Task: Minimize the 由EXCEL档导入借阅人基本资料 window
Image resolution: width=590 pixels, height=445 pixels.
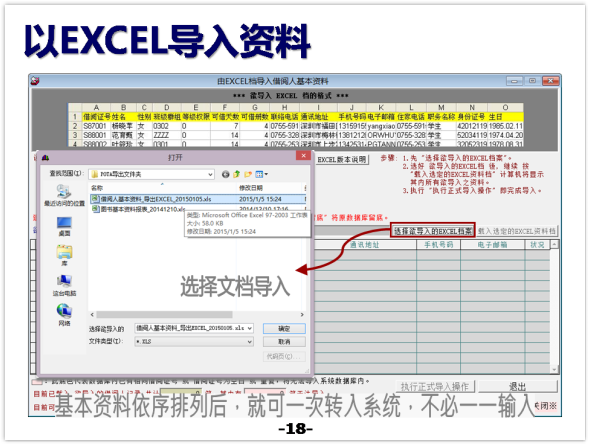Action: 514,81
